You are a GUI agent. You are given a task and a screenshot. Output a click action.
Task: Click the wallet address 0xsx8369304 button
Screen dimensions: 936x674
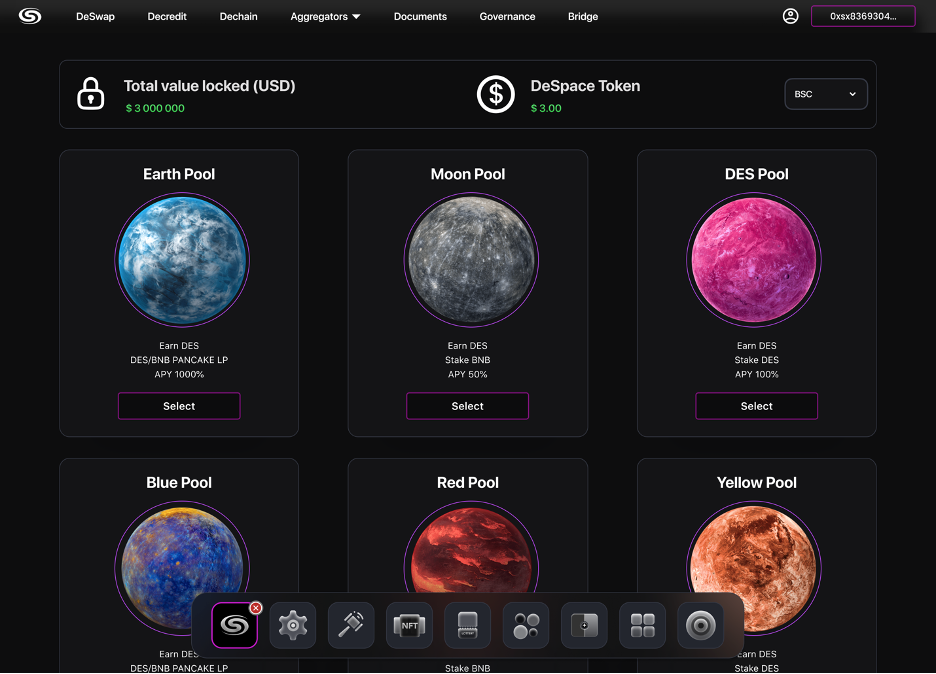(862, 16)
